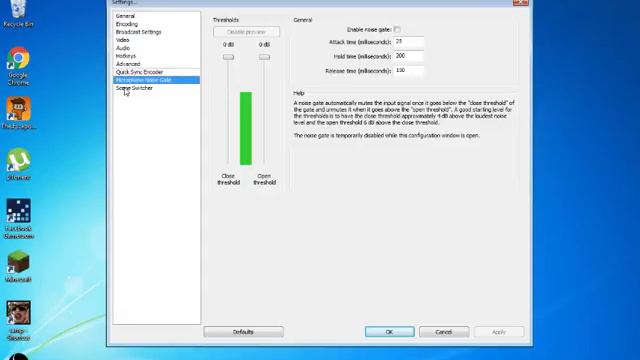The image size is (640, 360).
Task: Enable the noise gate checkbox
Action: pyautogui.click(x=397, y=29)
